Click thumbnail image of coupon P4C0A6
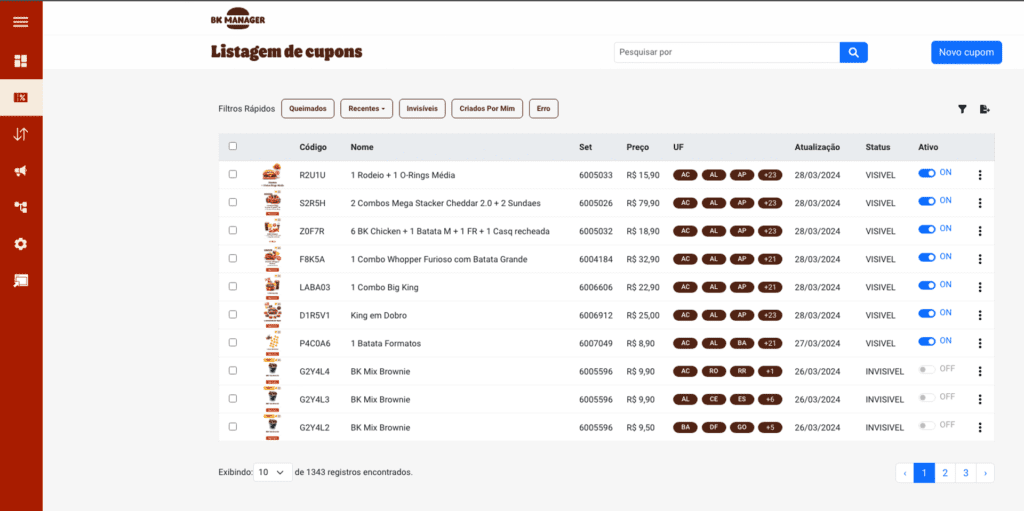The image size is (1024, 511). tap(272, 343)
